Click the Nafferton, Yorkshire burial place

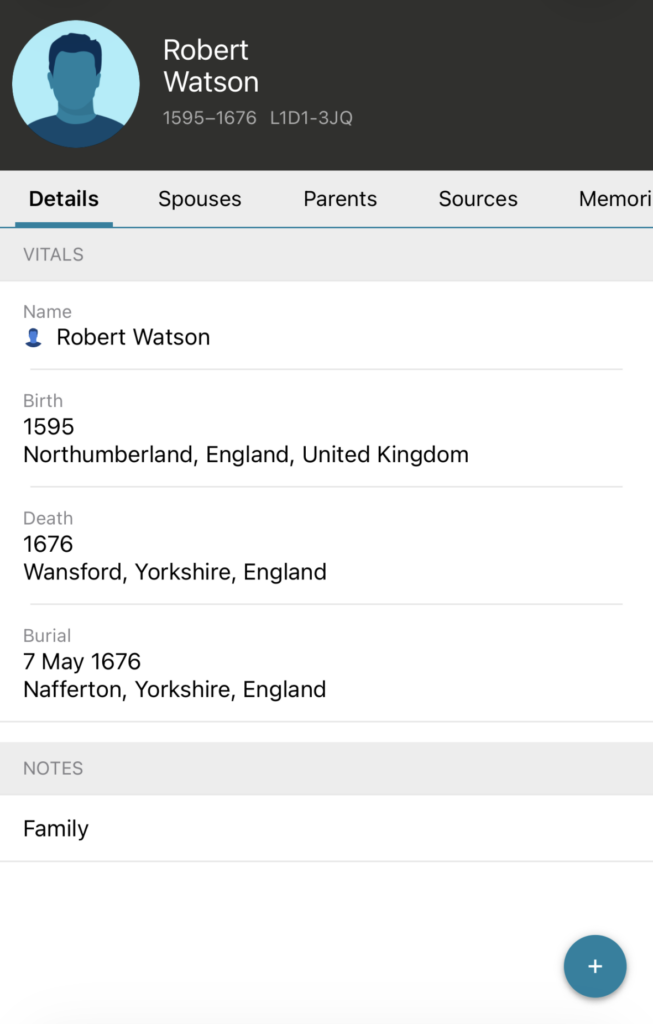point(175,689)
